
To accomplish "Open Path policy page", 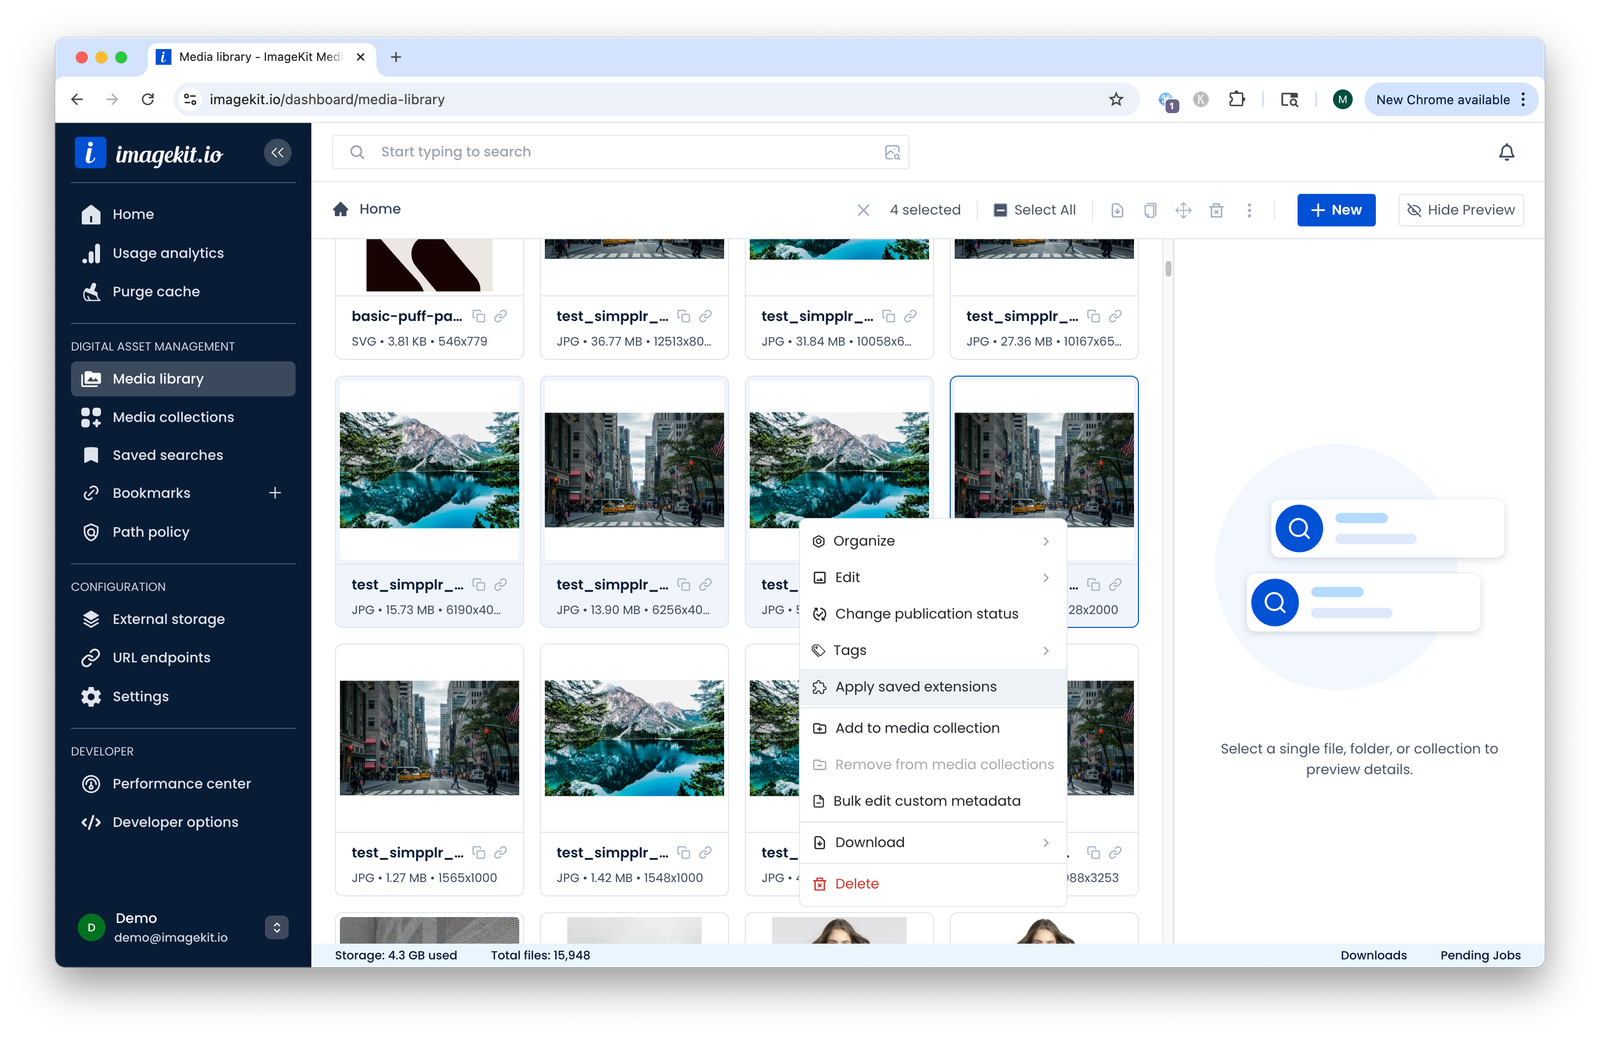I will 183,532.
